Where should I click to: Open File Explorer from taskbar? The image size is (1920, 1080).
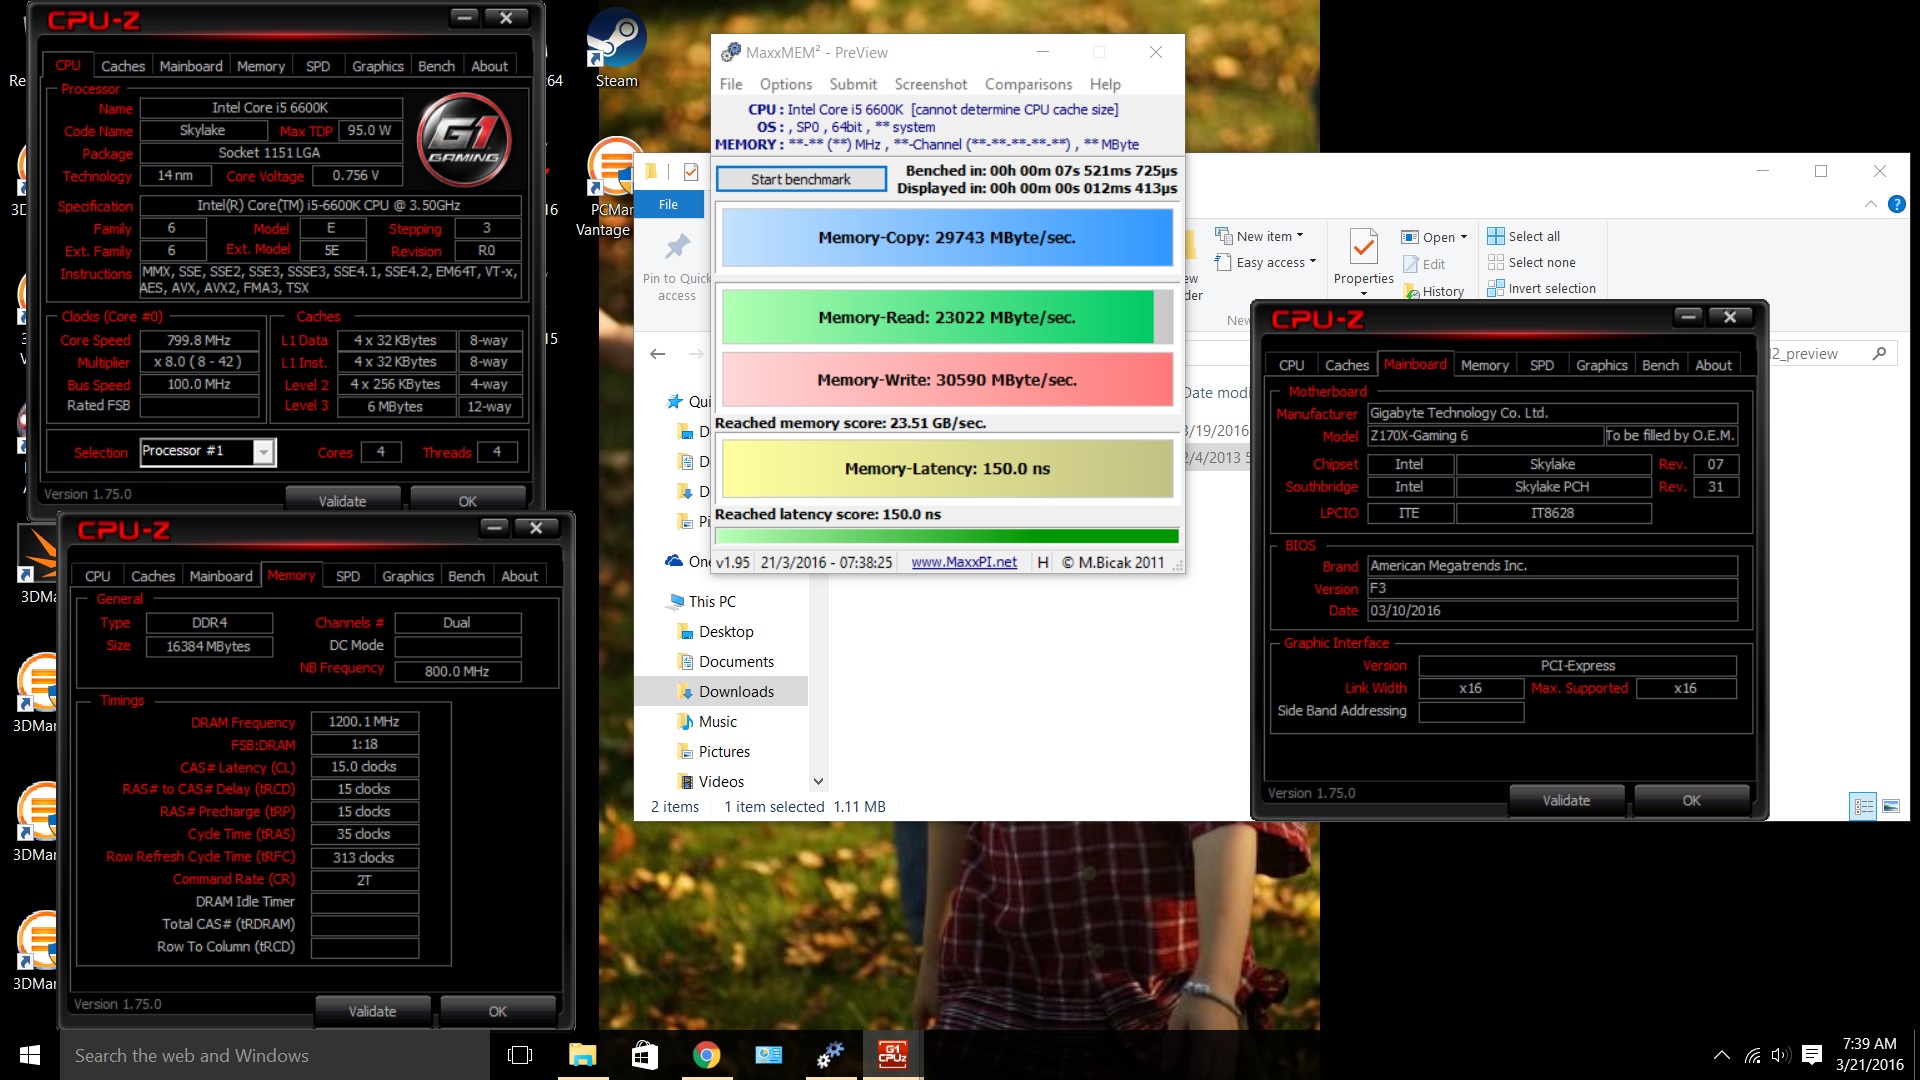pyautogui.click(x=582, y=1055)
